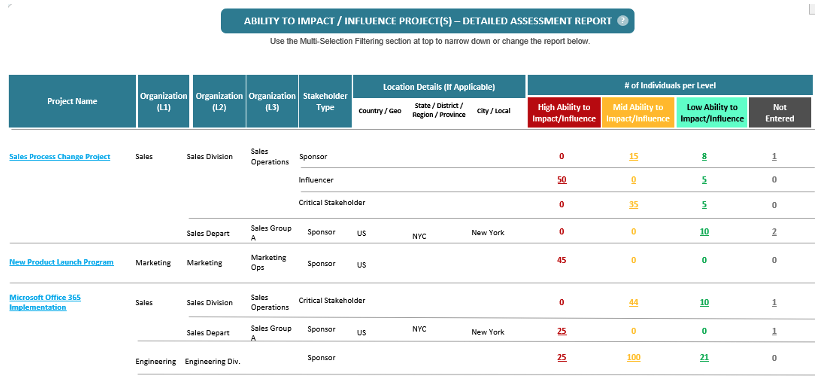
Task: Select the Engineering cell under Organization (L1)
Action: (155, 361)
